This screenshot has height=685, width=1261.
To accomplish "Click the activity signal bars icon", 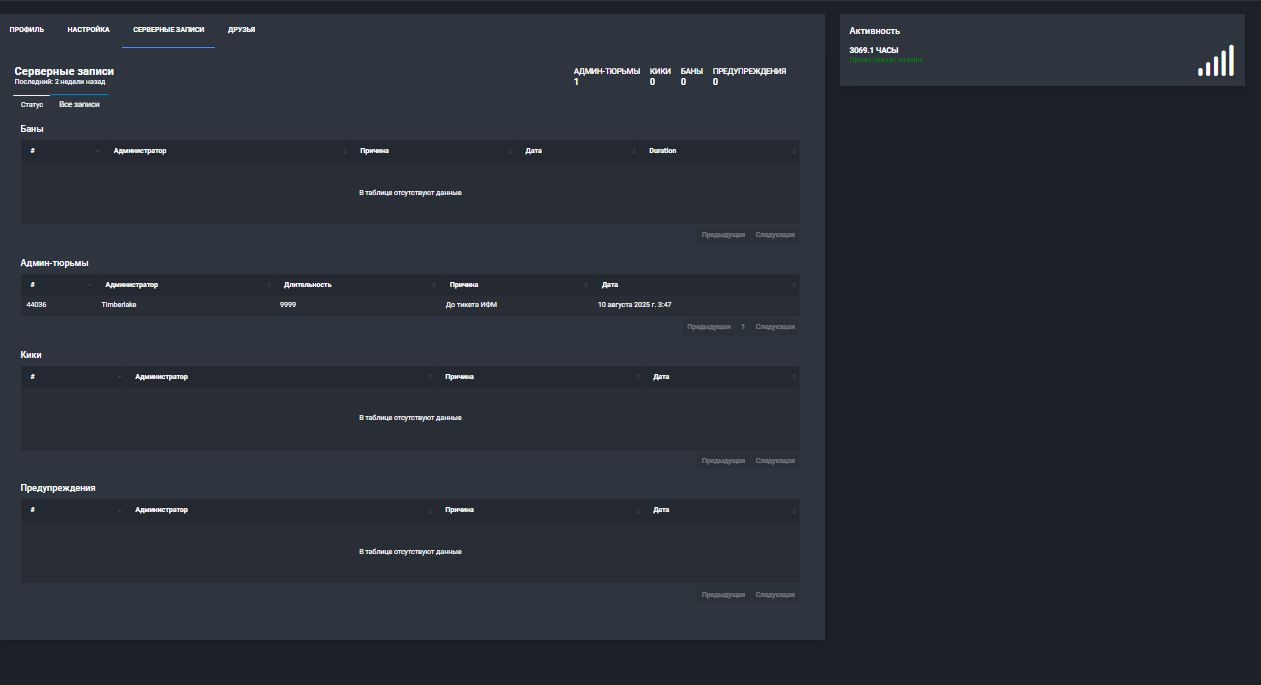I will pyautogui.click(x=1216, y=60).
